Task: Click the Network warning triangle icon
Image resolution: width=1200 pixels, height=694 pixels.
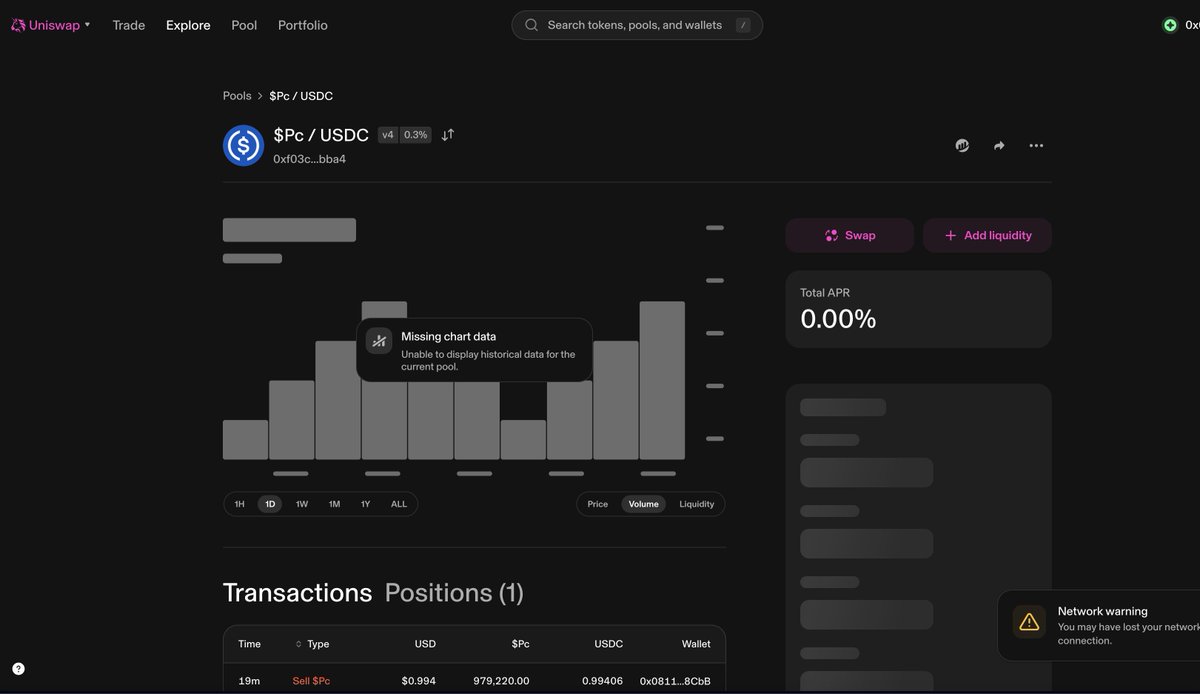Action: click(x=1029, y=622)
